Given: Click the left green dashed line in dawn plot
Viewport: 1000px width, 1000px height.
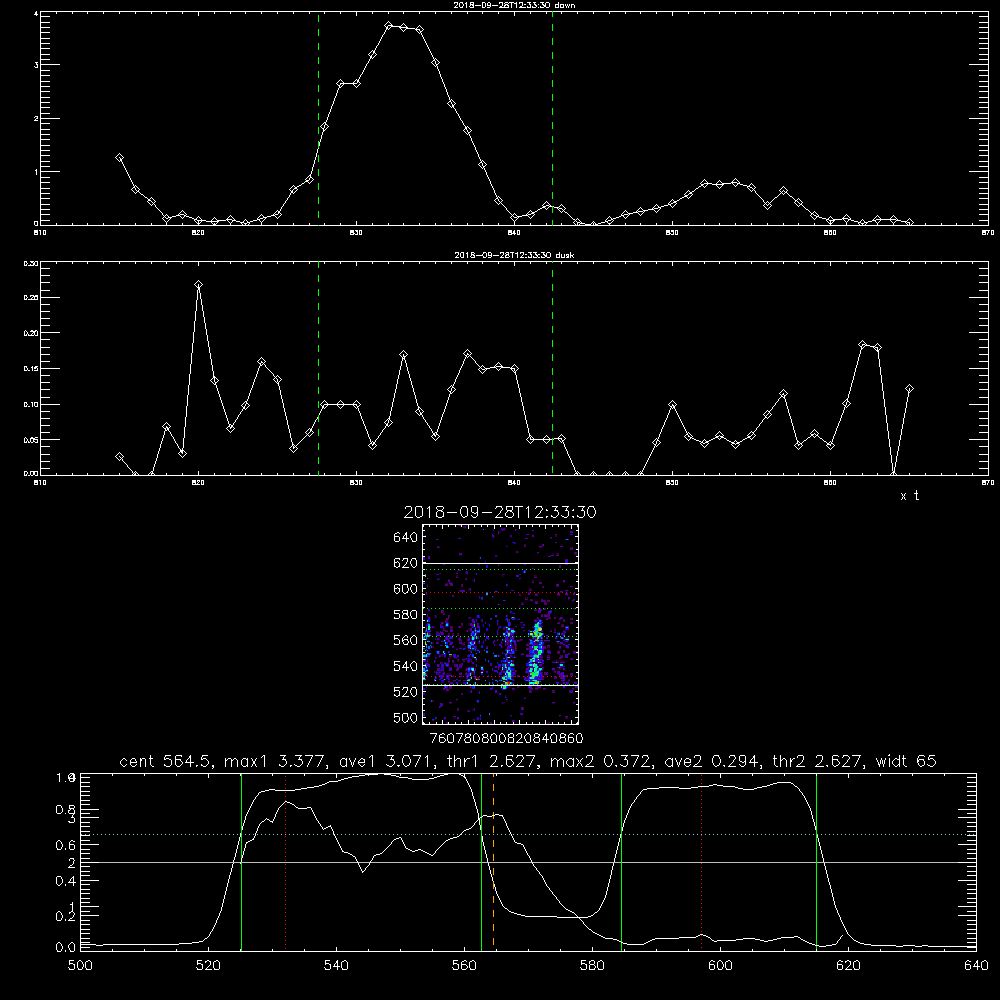Looking at the screenshot, I should [x=318, y=118].
